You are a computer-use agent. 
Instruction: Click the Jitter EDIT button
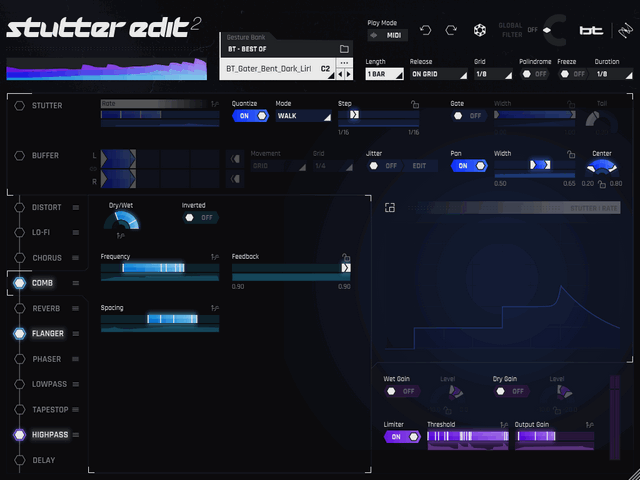420,166
